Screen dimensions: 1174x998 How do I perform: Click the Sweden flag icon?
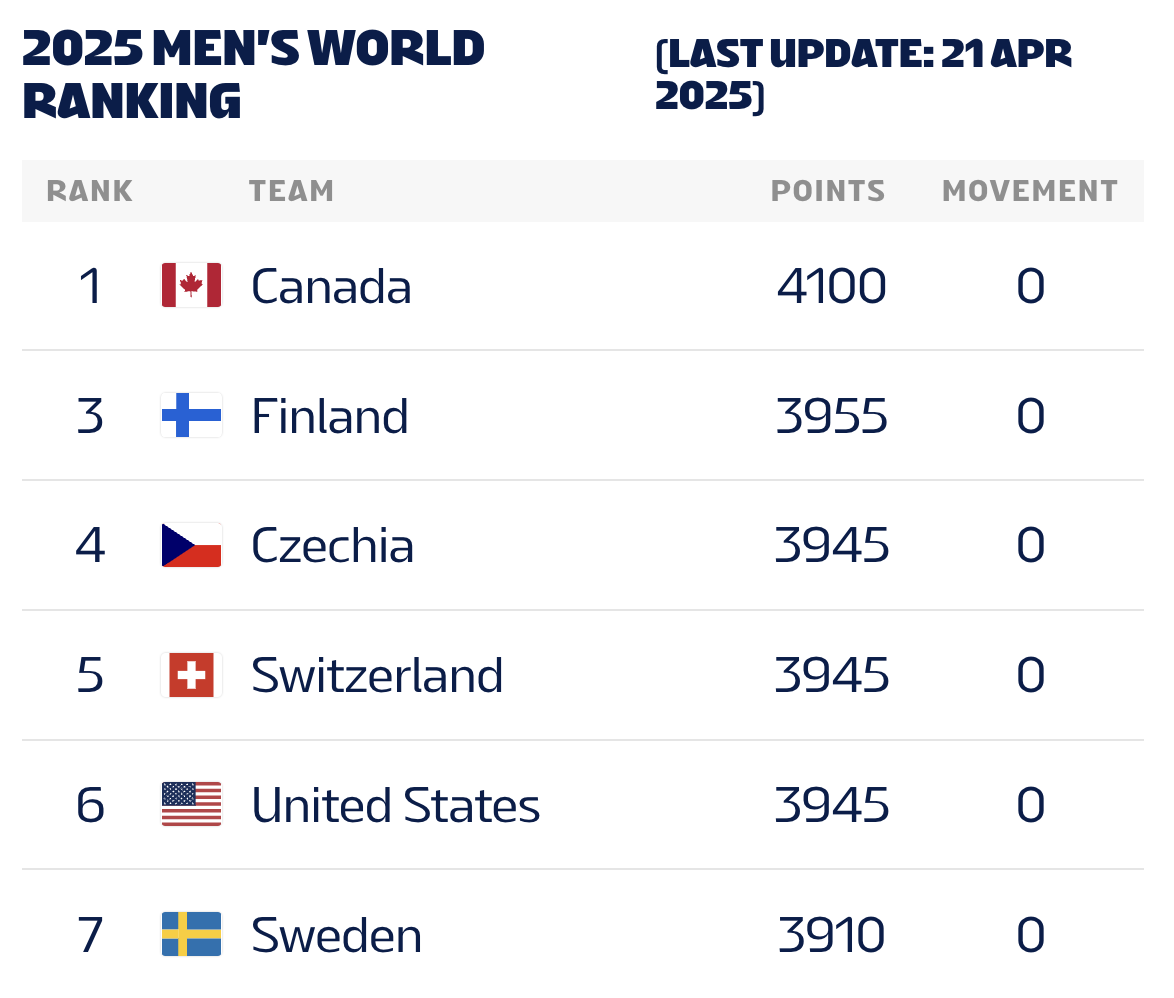point(191,935)
